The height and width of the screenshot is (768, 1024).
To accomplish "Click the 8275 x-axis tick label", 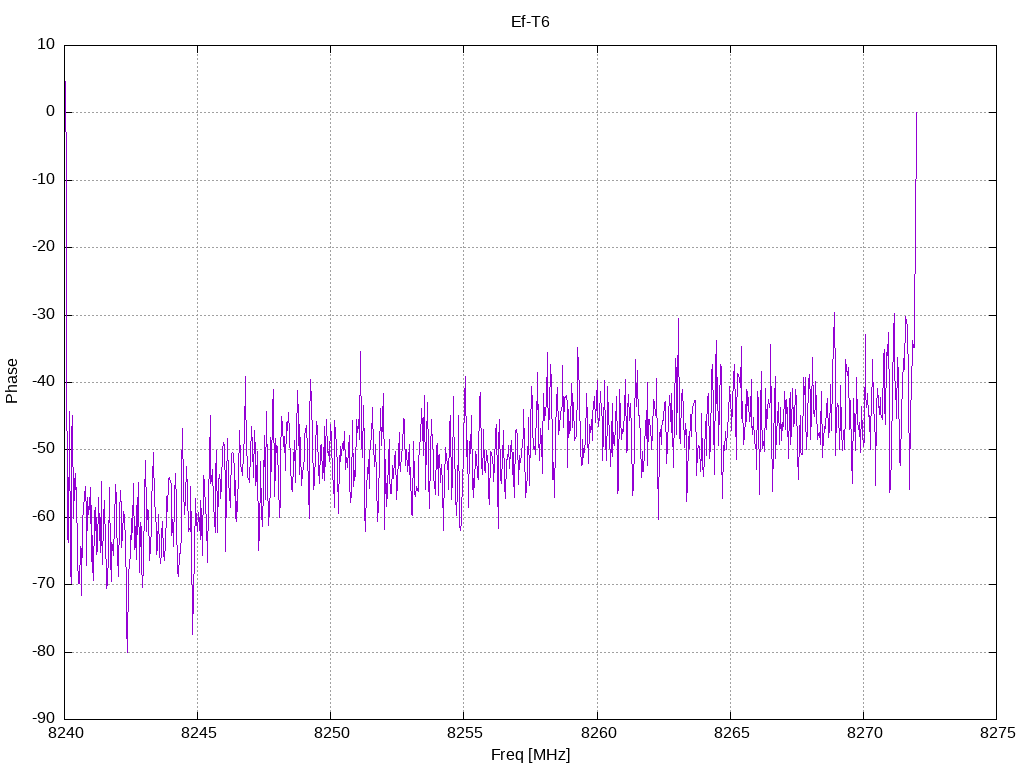I will (998, 733).
